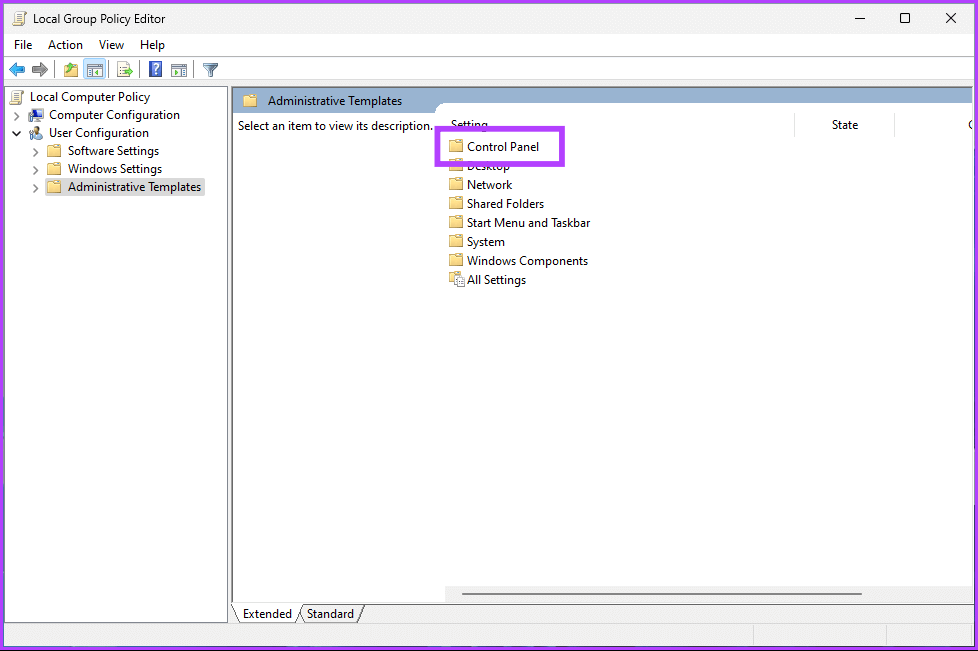This screenshot has height=651, width=978.
Task: Open the File menu
Action: pos(23,45)
